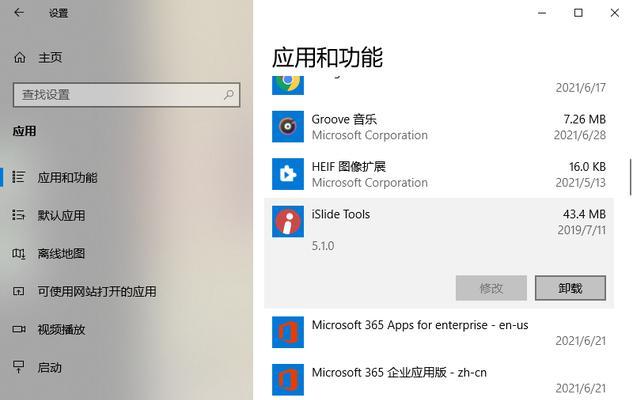Select the 离线地图 map icon
This screenshot has height=400, width=633.
click(x=19, y=253)
